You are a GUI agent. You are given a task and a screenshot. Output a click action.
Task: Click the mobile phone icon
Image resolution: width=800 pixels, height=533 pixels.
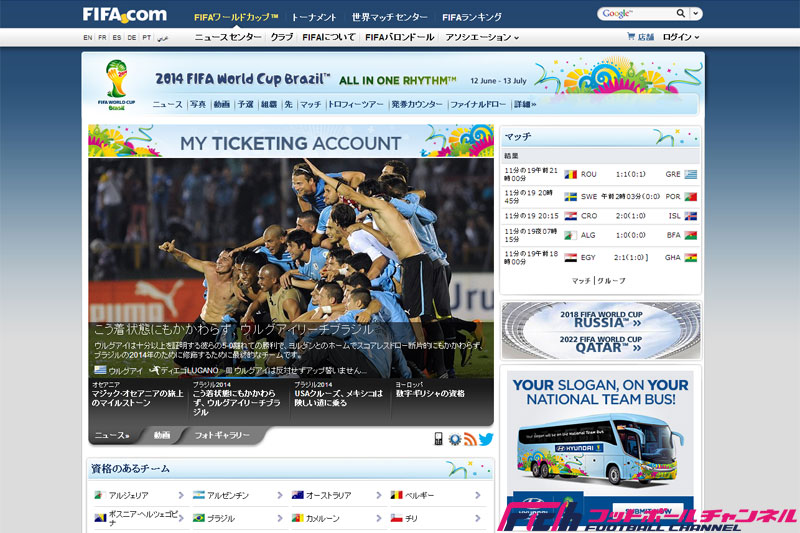point(438,438)
